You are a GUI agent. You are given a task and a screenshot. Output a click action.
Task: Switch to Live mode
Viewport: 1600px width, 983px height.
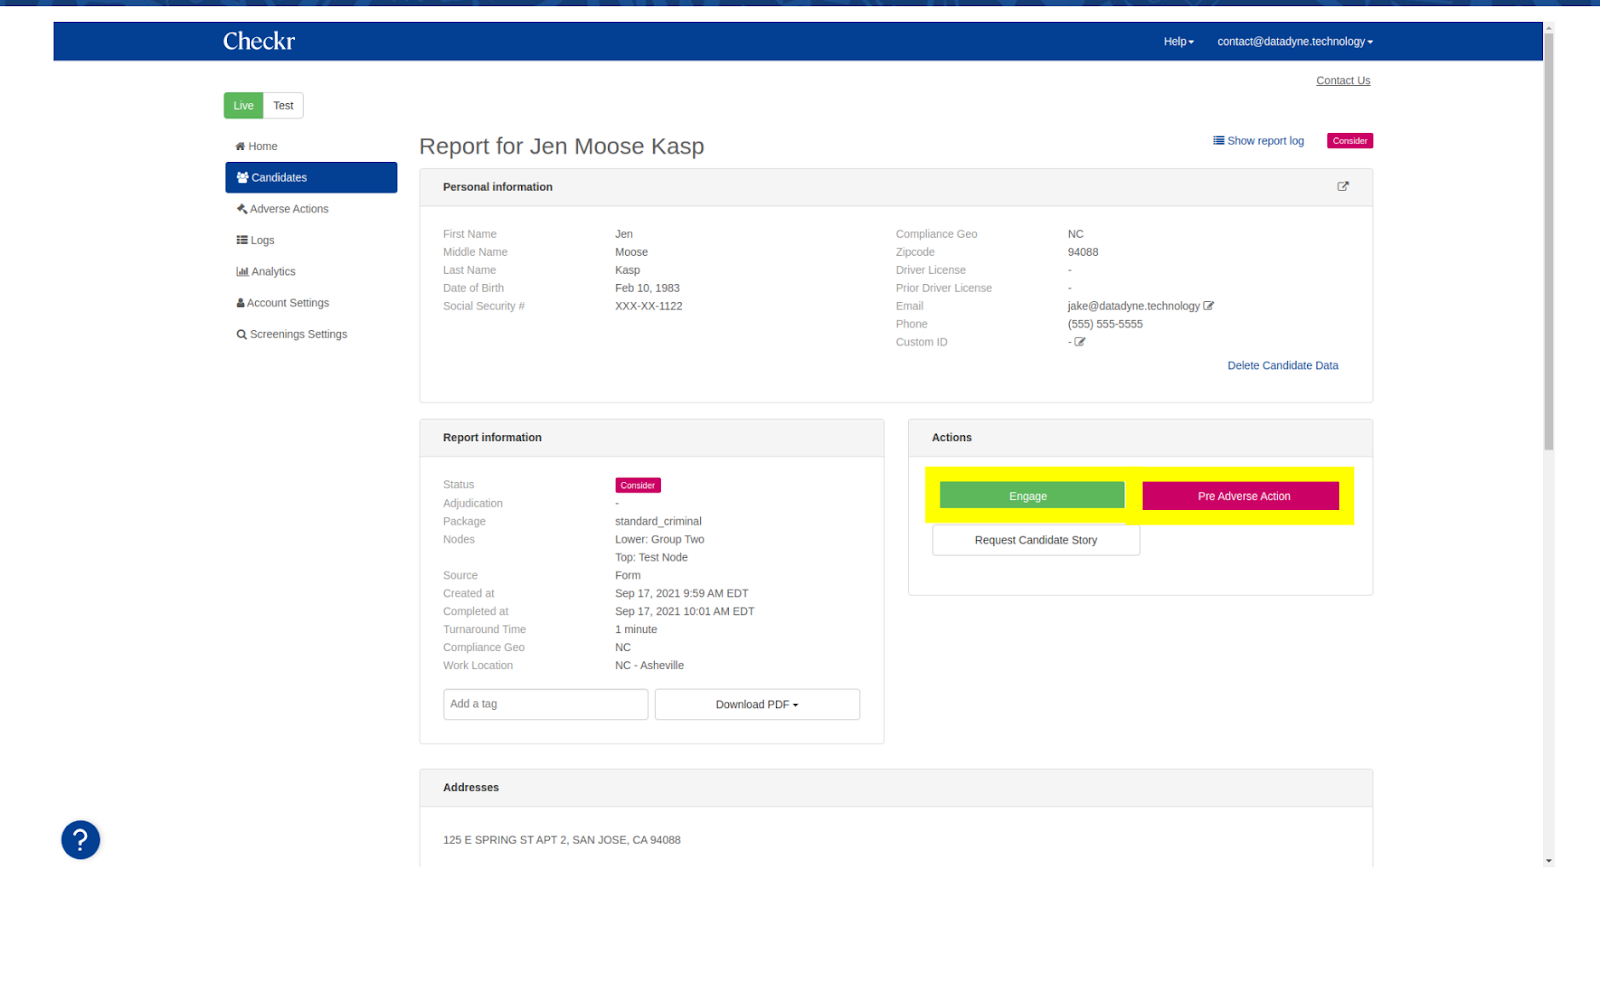tap(243, 106)
